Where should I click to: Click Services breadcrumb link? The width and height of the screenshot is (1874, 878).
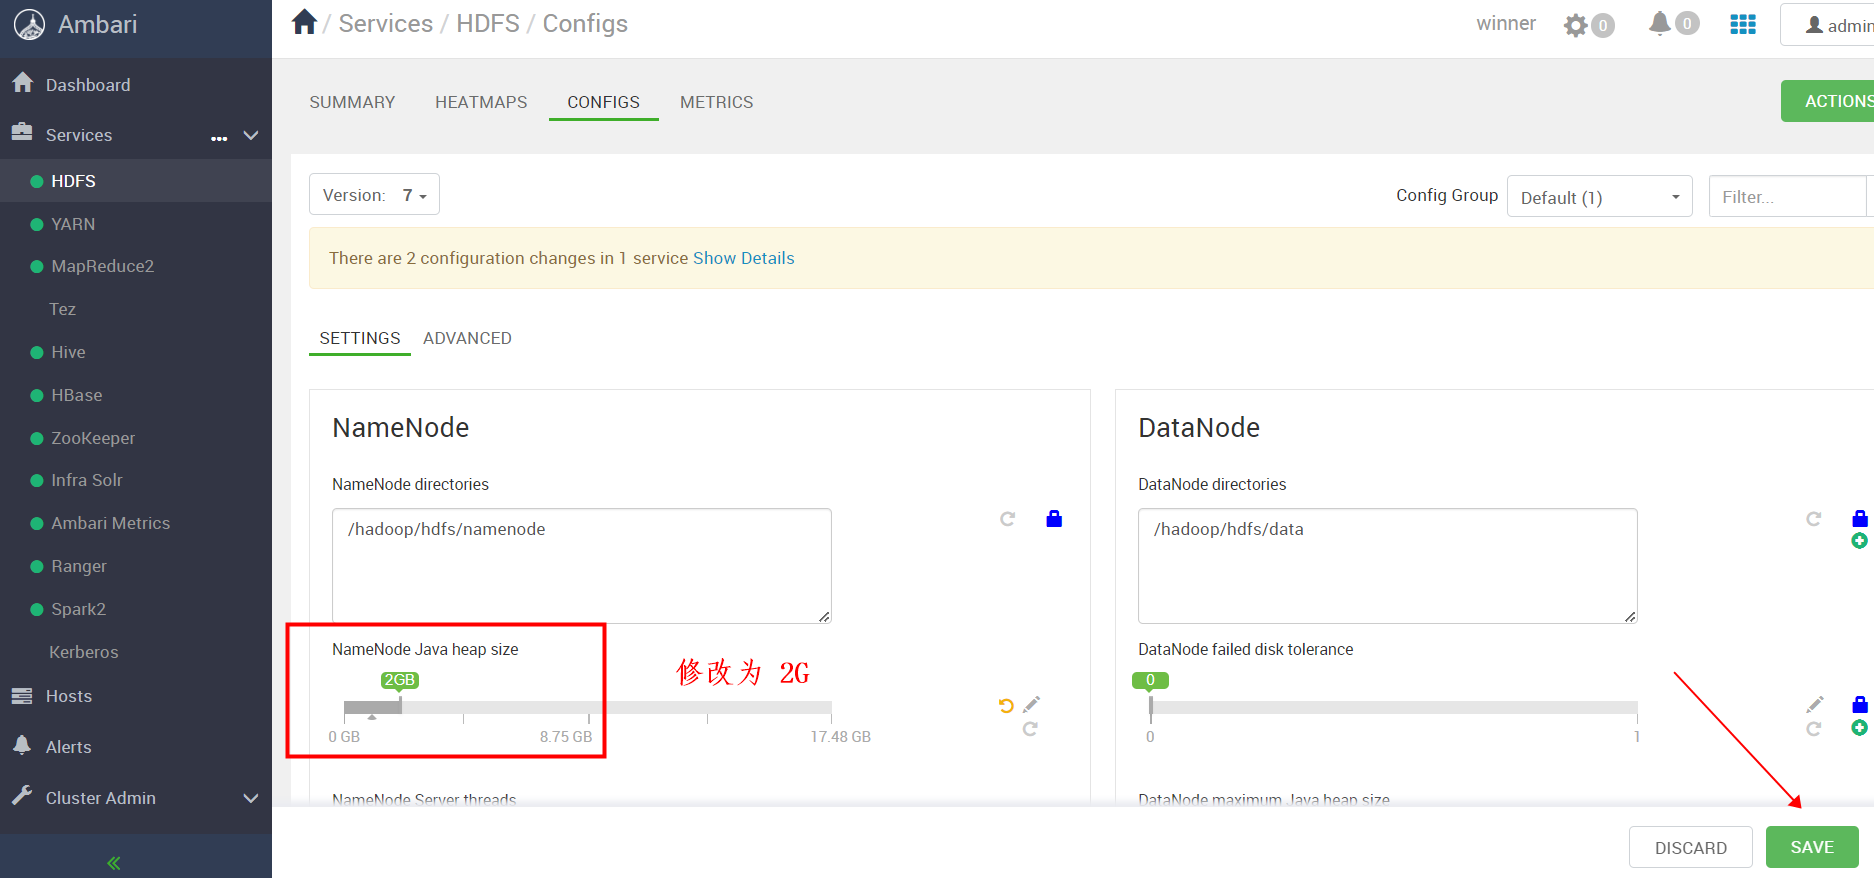point(386,23)
